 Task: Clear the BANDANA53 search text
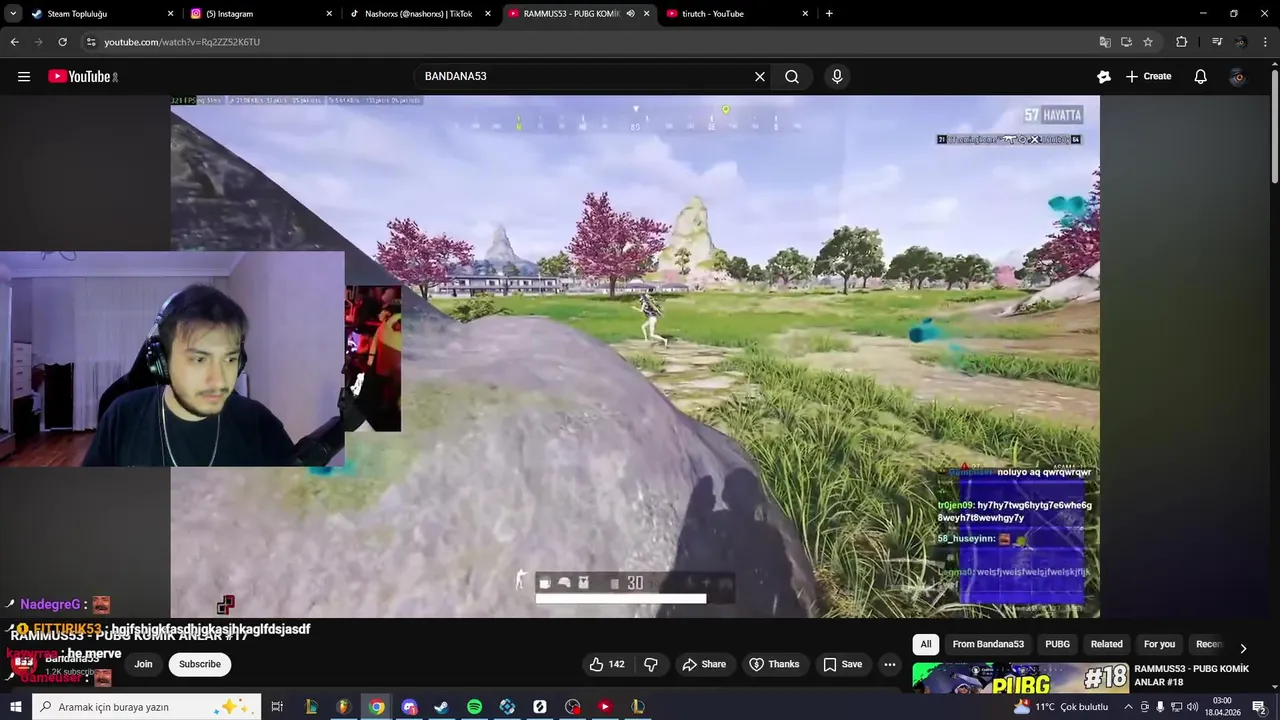(760, 76)
